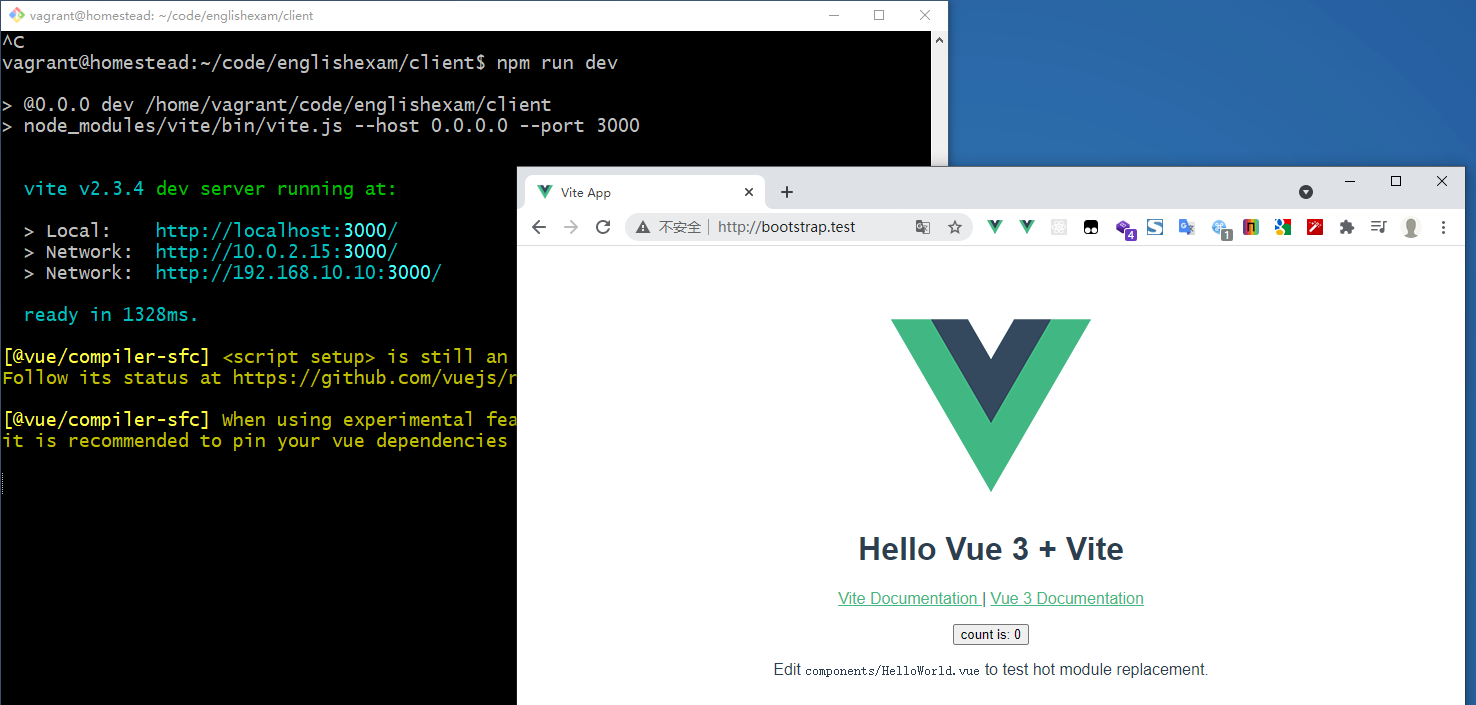Open the Vite Documentation link

pos(908,598)
